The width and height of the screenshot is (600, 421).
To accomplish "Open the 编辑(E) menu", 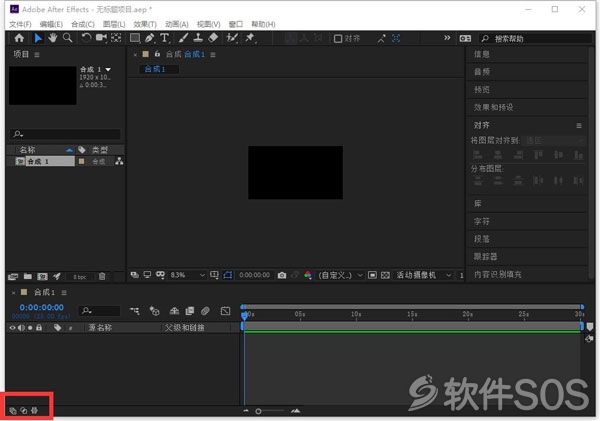I will (x=51, y=24).
